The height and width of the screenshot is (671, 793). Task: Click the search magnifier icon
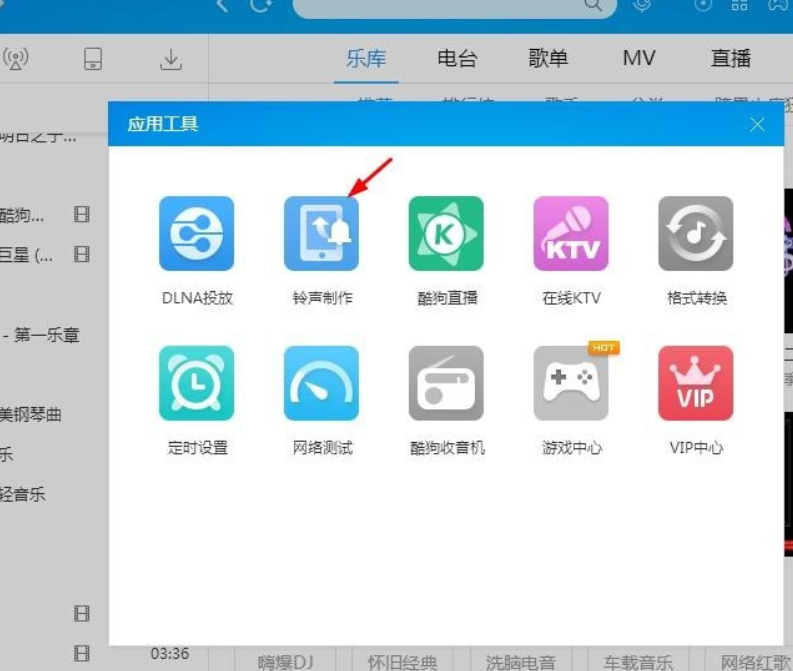click(593, 5)
